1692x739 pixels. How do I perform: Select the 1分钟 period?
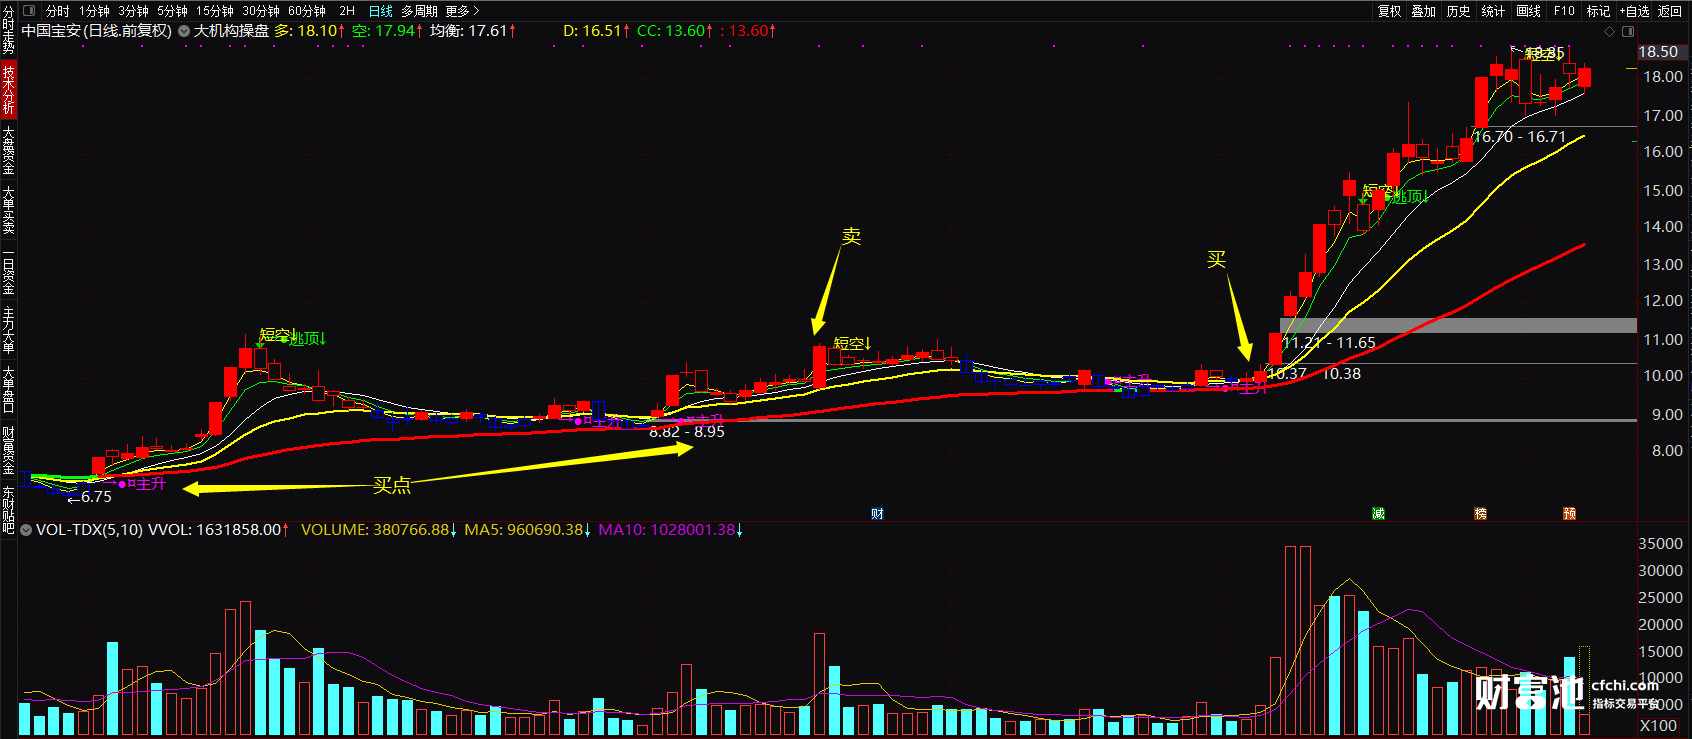94,11
